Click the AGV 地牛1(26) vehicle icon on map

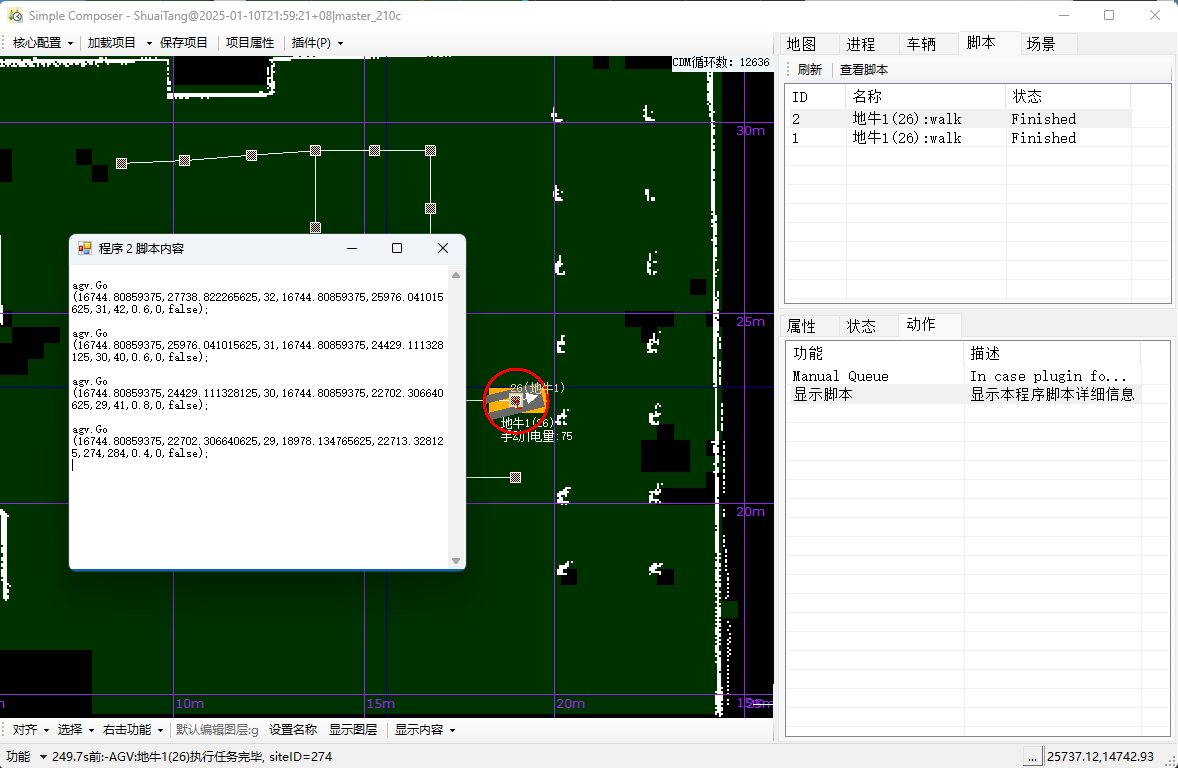tap(515, 400)
